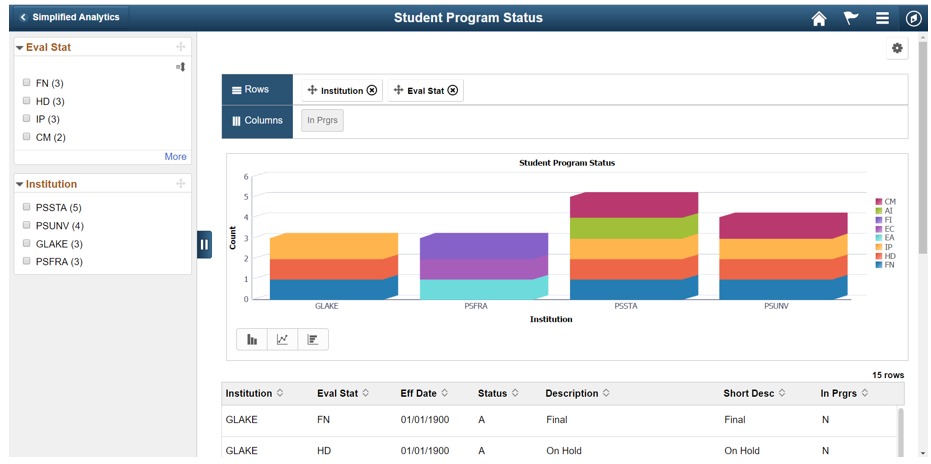Image resolution: width=931 pixels, height=464 pixels.
Task: Check the FN (3) filter
Action: coord(27,83)
